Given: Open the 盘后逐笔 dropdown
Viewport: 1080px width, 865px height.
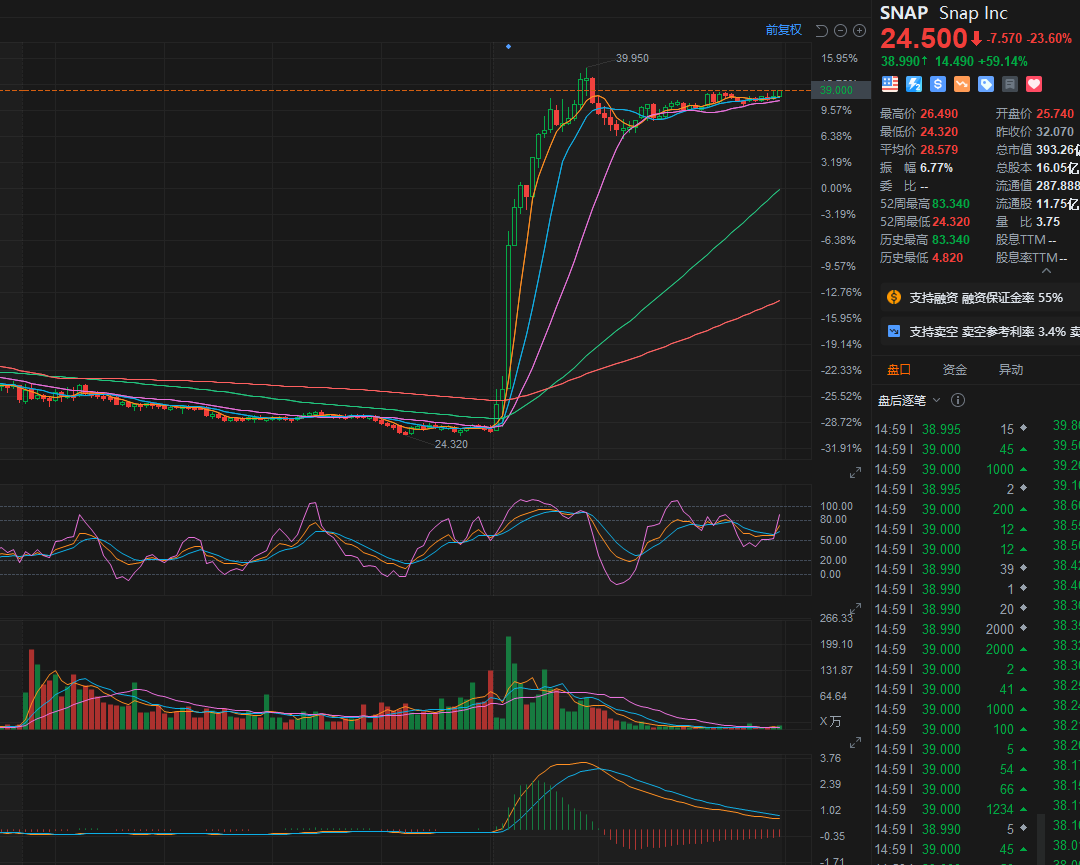Looking at the screenshot, I should pyautogui.click(x=909, y=400).
